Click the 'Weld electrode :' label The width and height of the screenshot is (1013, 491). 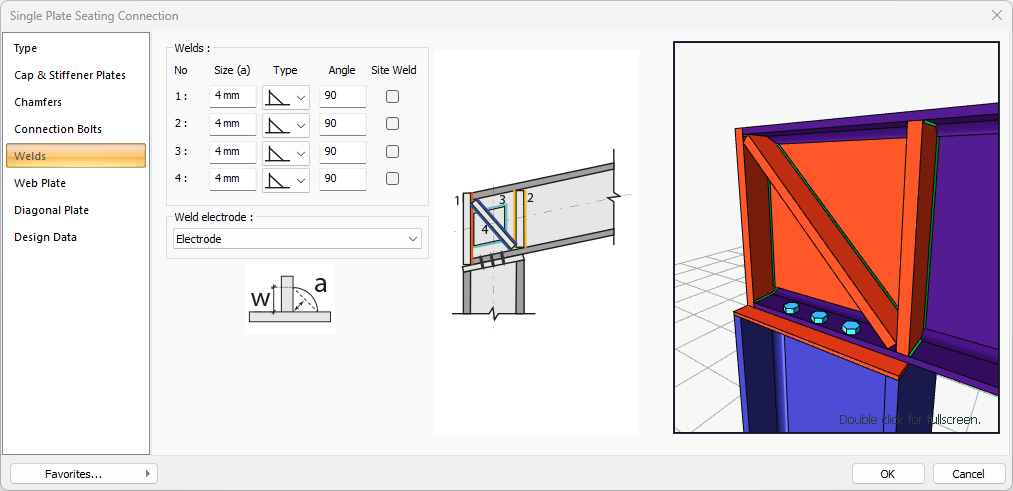coord(213,217)
